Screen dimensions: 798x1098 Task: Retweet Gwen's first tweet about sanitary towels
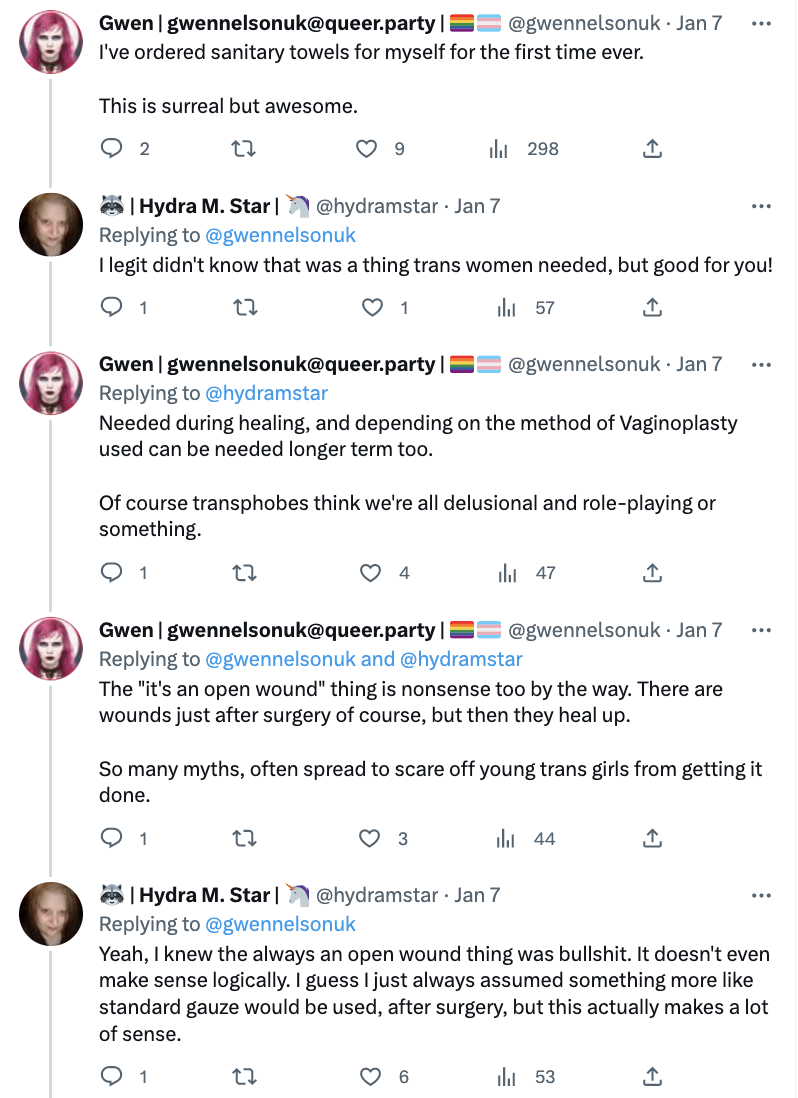243,149
